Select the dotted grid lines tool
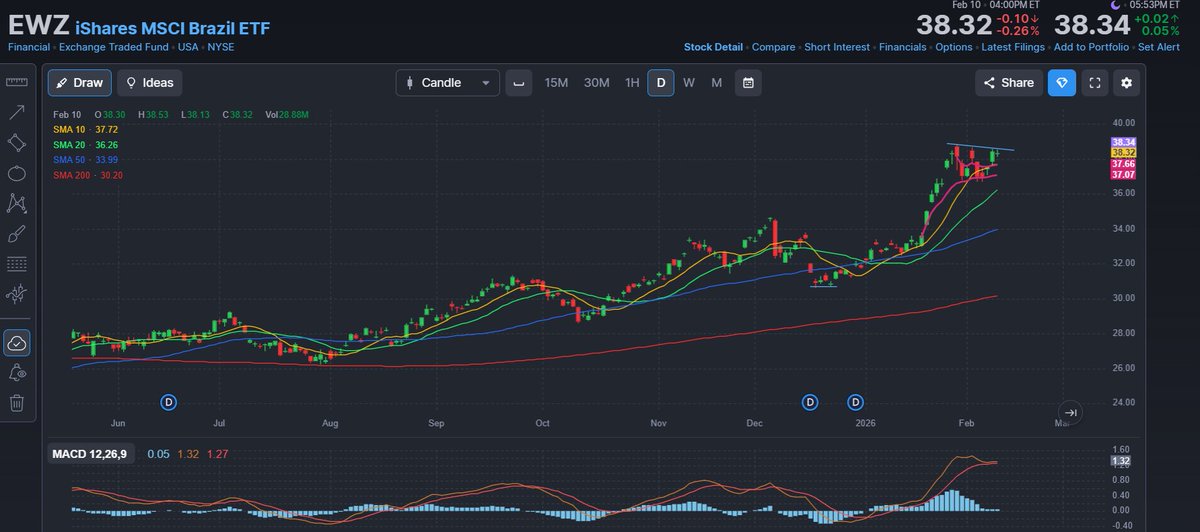The width and height of the screenshot is (1200, 532). (16, 264)
